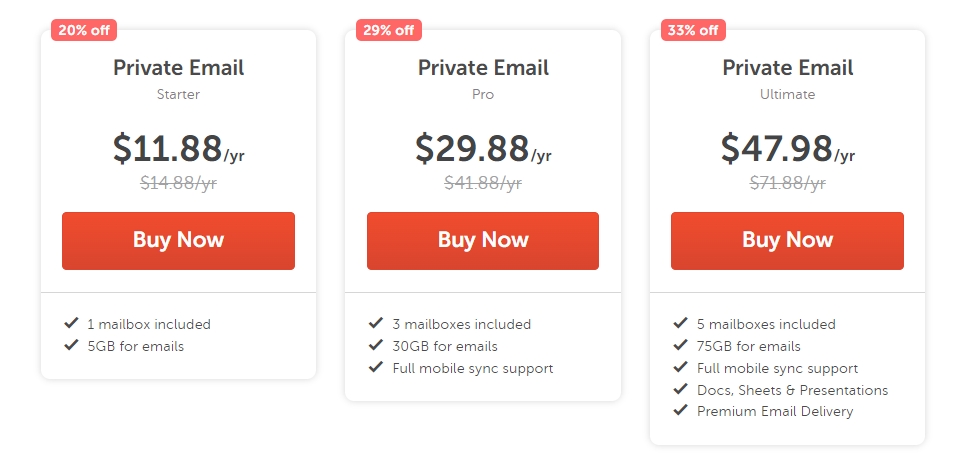The height and width of the screenshot is (458, 962).
Task: Click the "29% off" discount badge
Action: pos(388,30)
